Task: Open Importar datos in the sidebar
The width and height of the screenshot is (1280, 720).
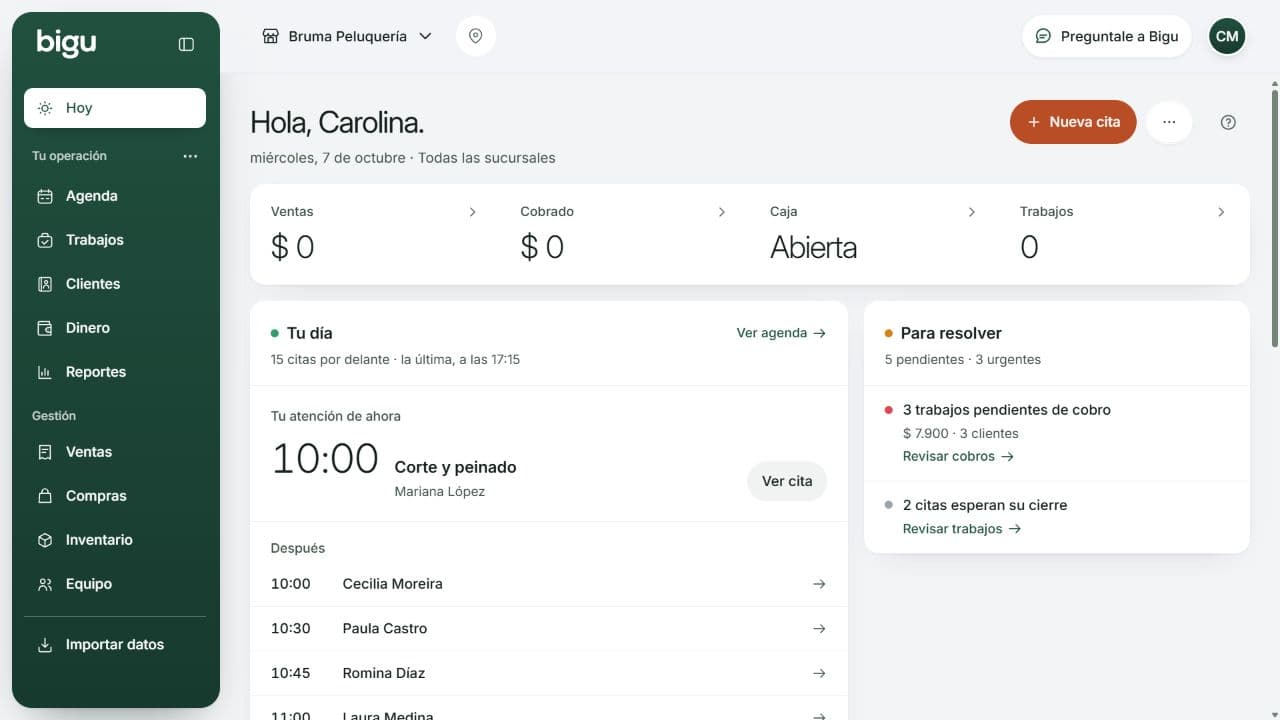Action: pyautogui.click(x=115, y=645)
